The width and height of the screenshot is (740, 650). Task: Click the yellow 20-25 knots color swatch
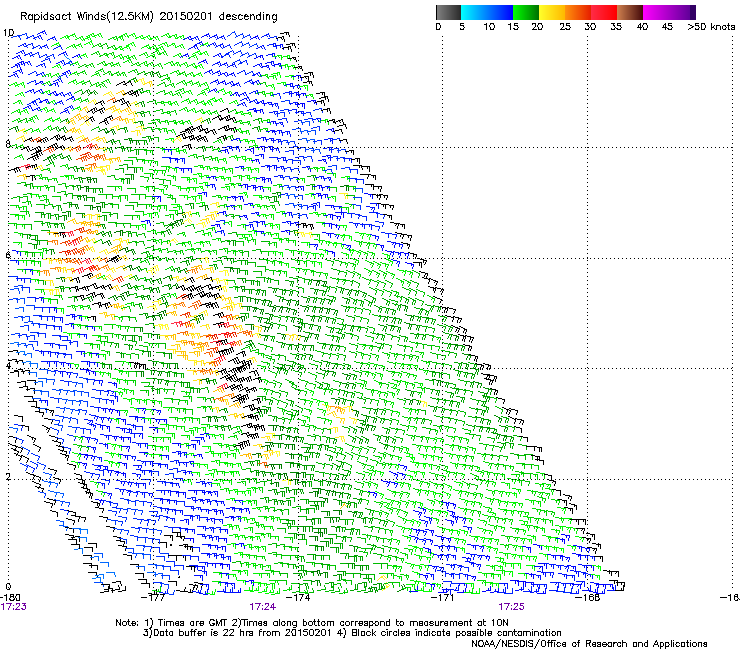[x=552, y=12]
